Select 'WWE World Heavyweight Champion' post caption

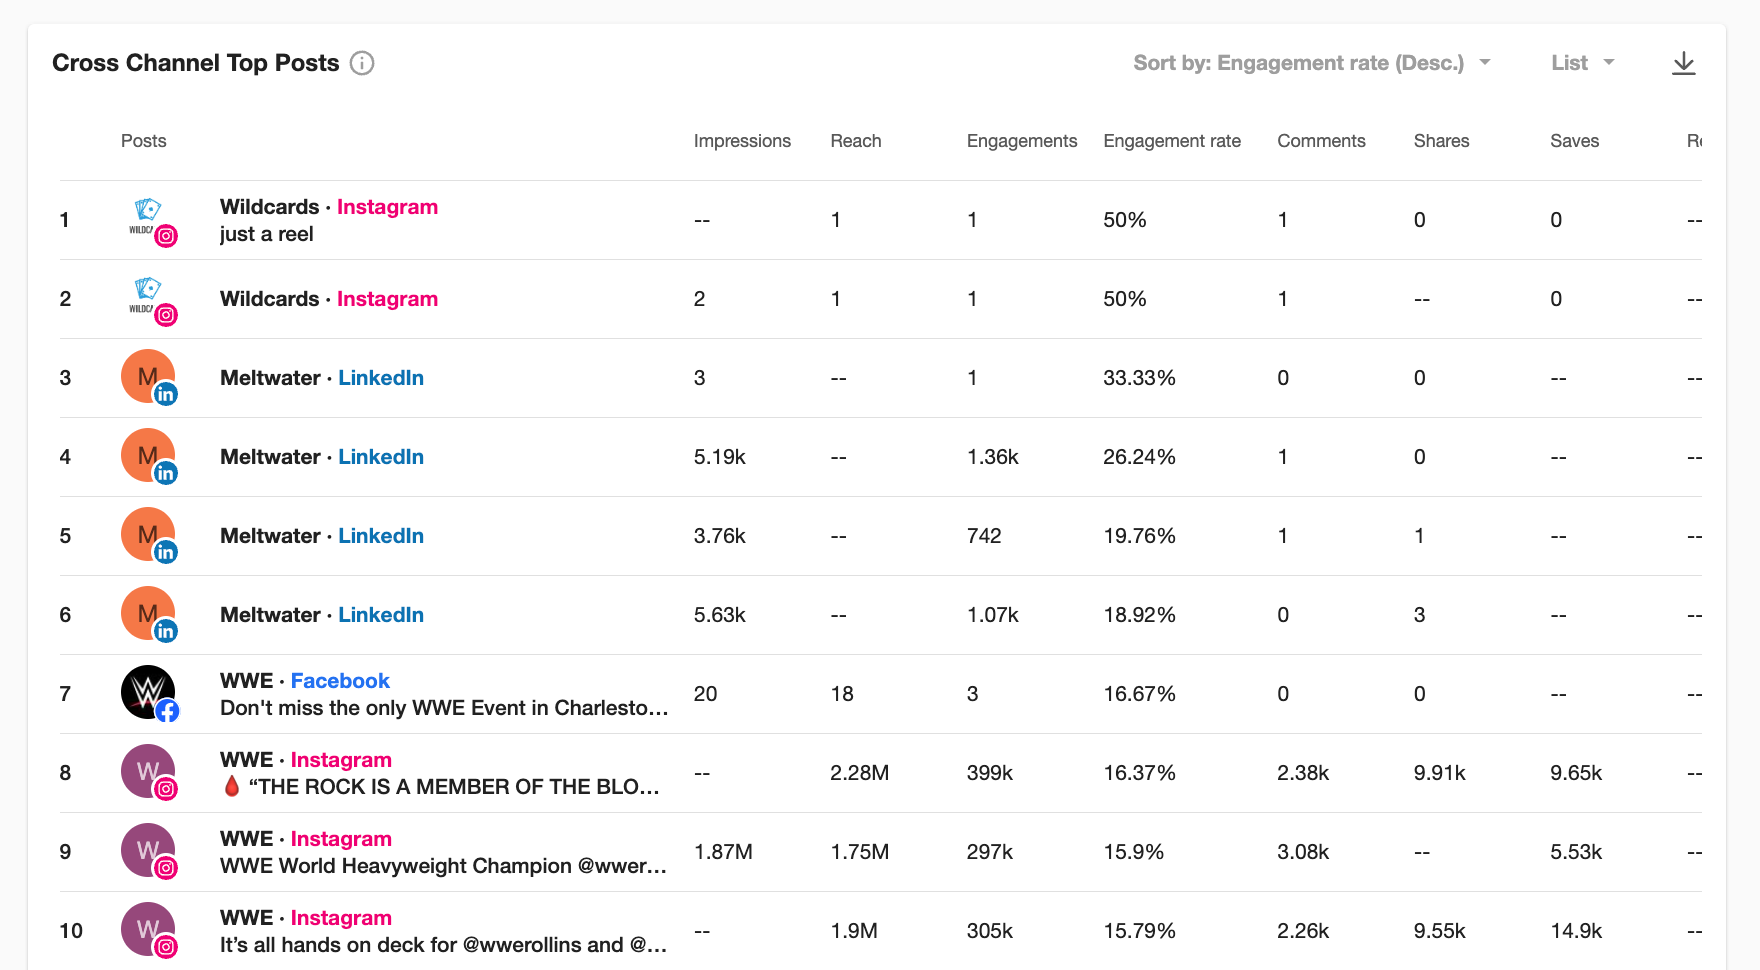click(443, 866)
